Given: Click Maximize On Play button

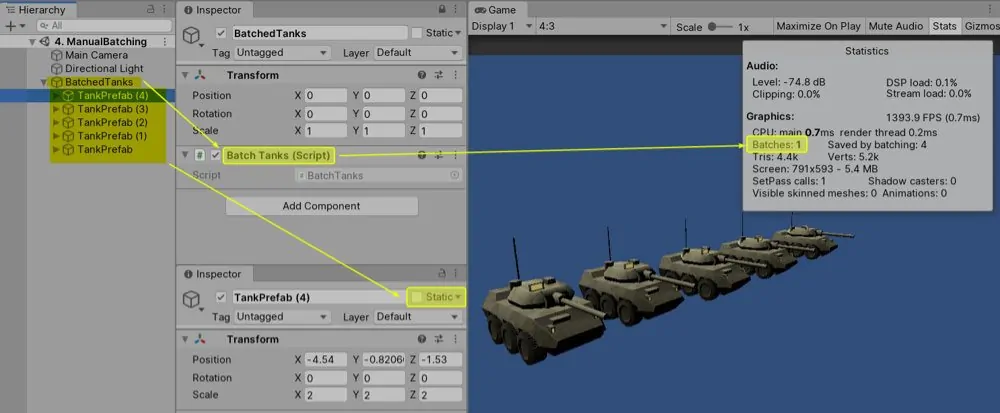Looking at the screenshot, I should point(818,27).
